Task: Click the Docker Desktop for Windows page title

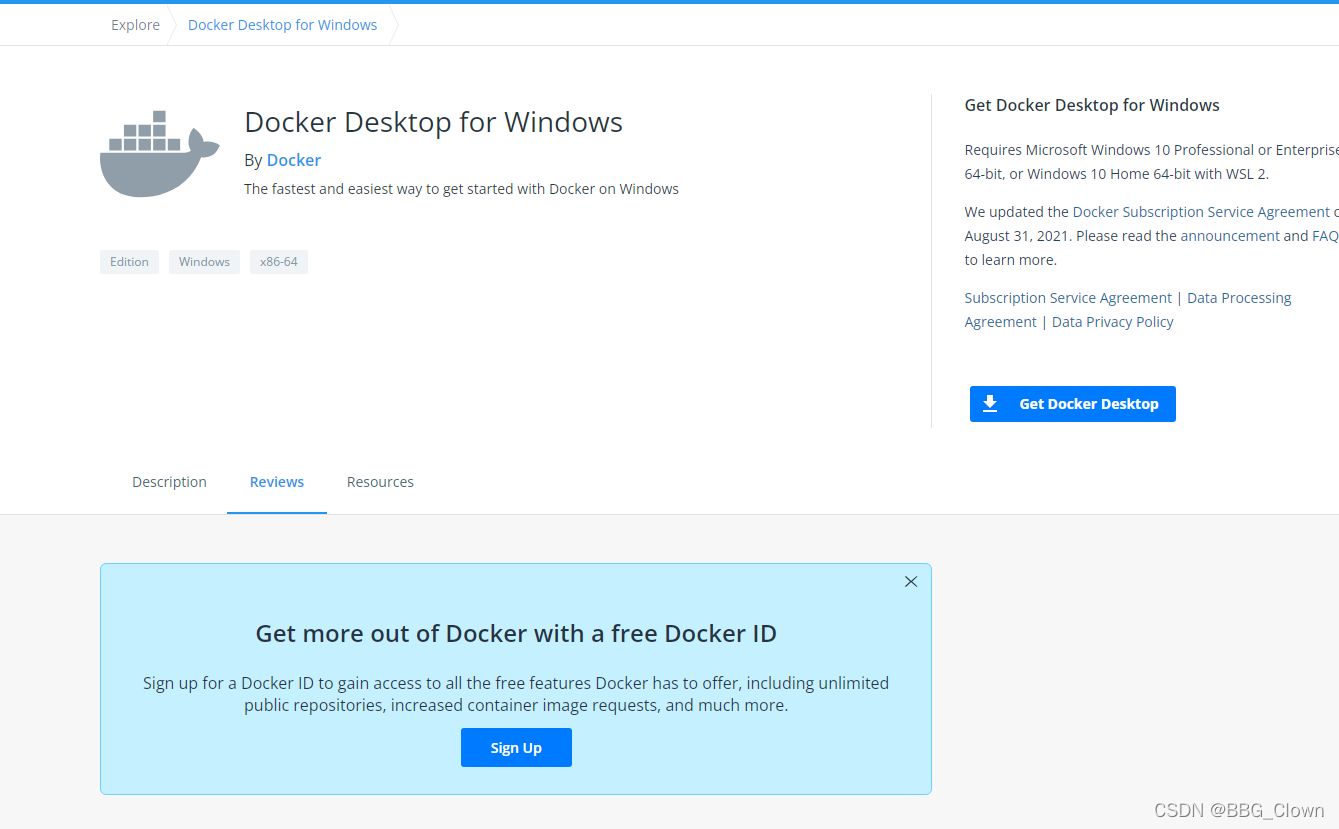Action: pyautogui.click(x=434, y=122)
